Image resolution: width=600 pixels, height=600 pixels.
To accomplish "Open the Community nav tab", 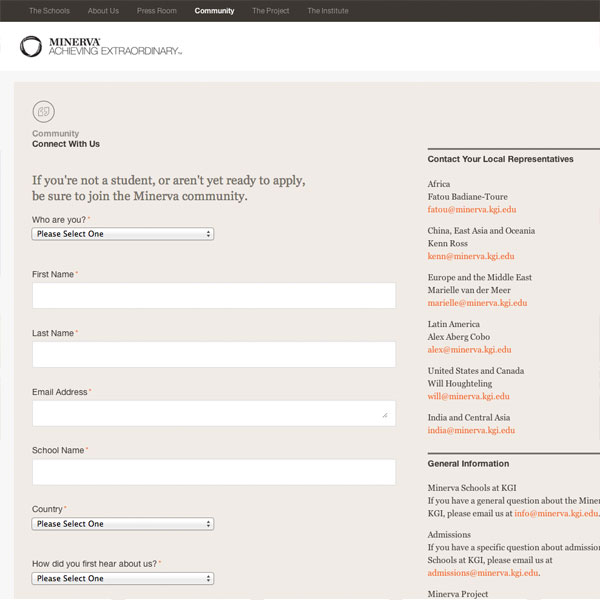I will (215, 11).
